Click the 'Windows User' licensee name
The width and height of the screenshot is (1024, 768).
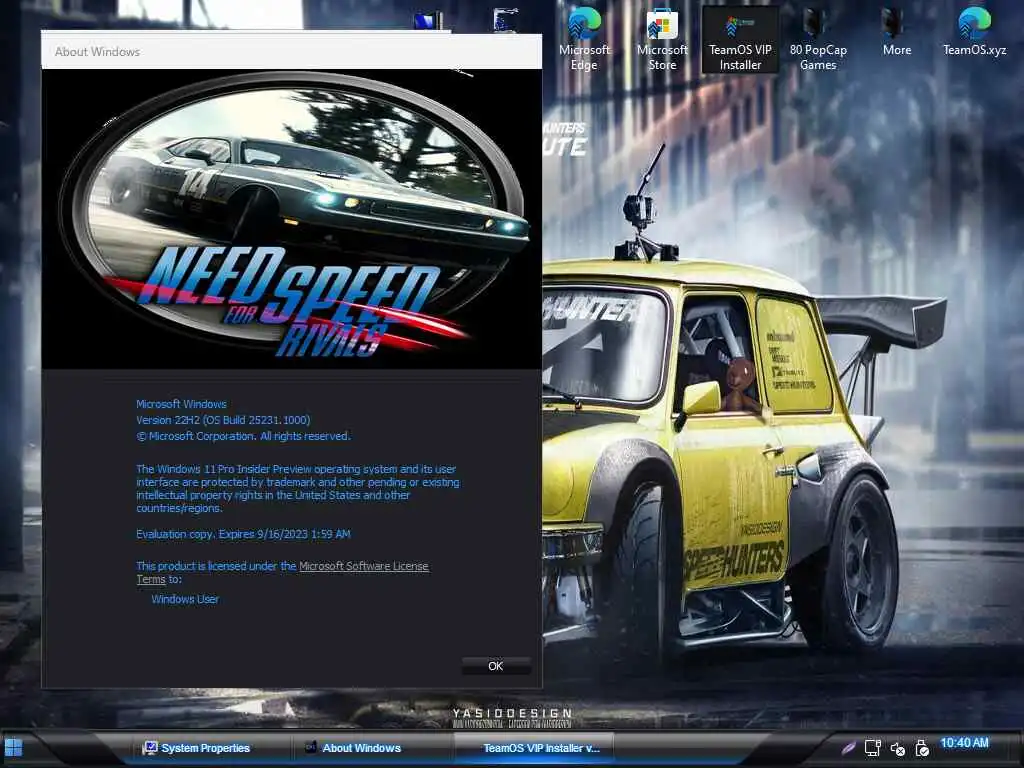click(185, 599)
